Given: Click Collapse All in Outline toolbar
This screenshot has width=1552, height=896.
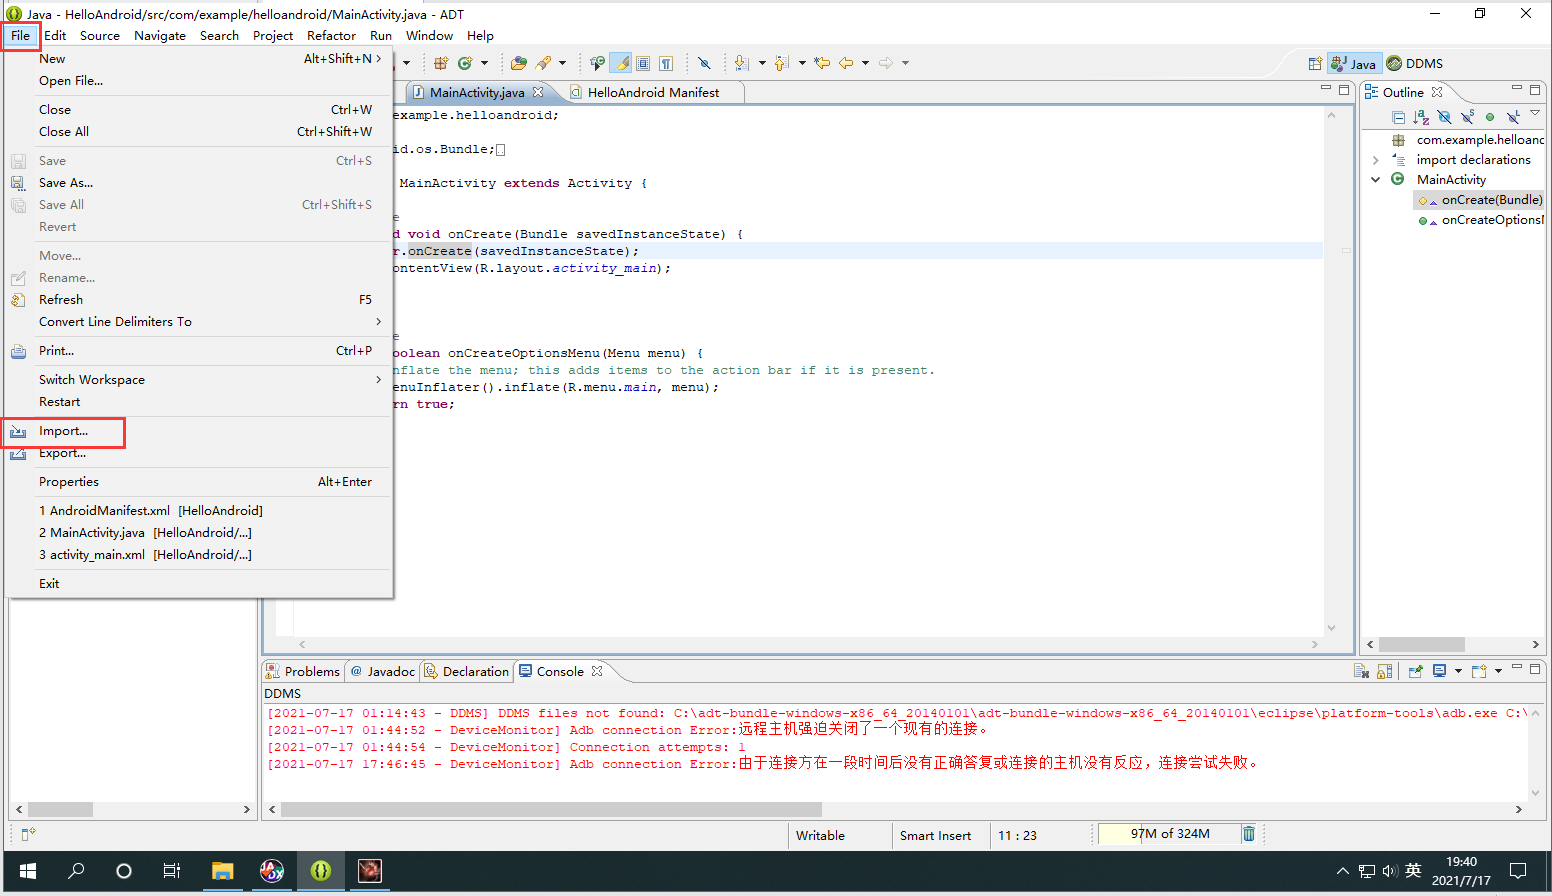Looking at the screenshot, I should click(1399, 117).
